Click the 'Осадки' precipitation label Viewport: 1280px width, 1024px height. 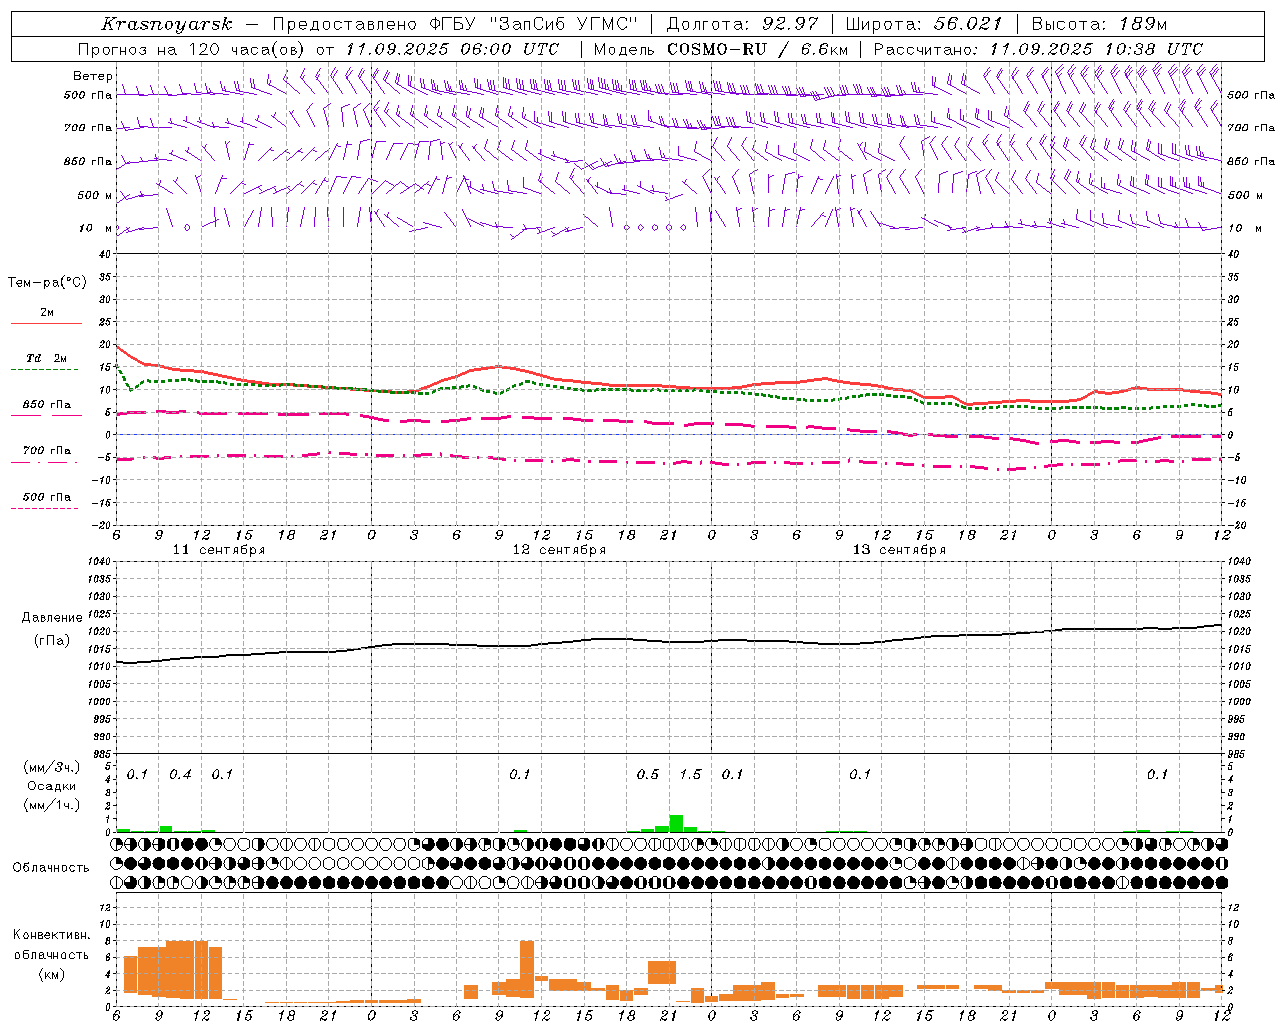pos(52,786)
